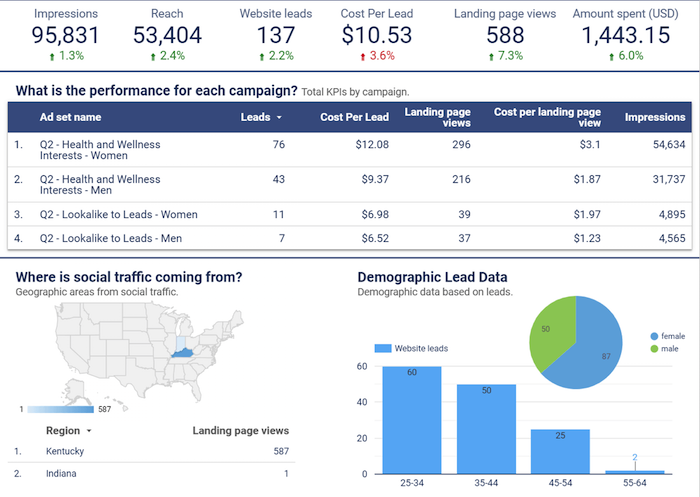
Task: Select the Health and Wellness Interests - Men row
Action: point(350,184)
